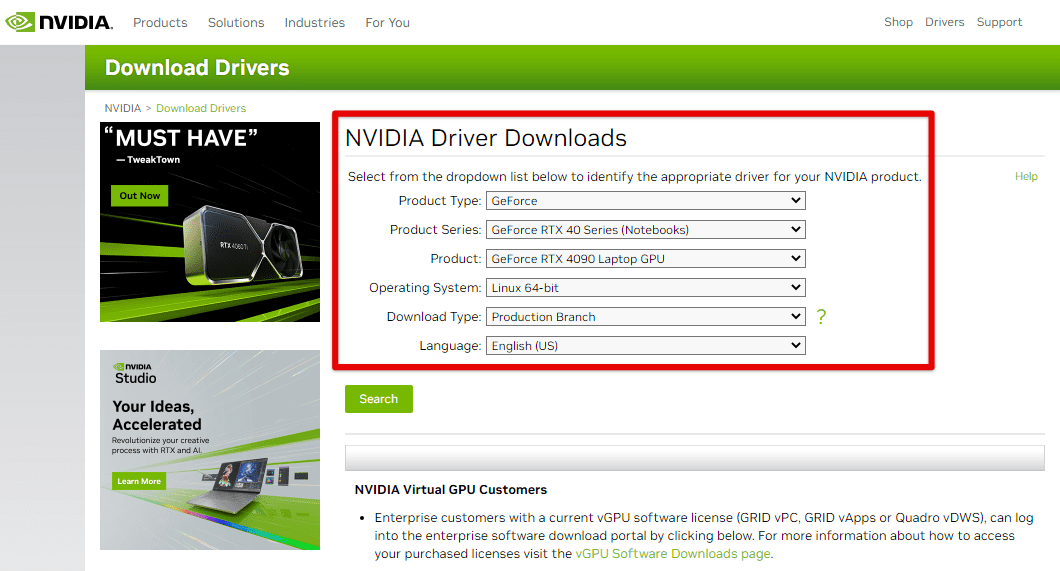This screenshot has width=1060, height=571.
Task: Click the NVIDIA Virtual GPU Customers heading
Action: [x=451, y=489]
